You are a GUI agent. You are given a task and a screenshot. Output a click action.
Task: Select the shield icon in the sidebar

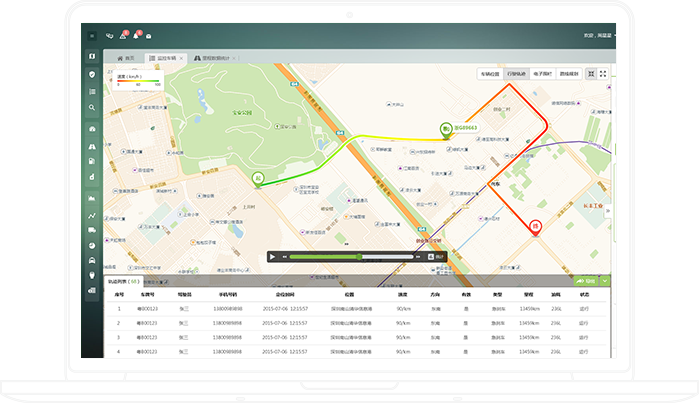[x=92, y=74]
